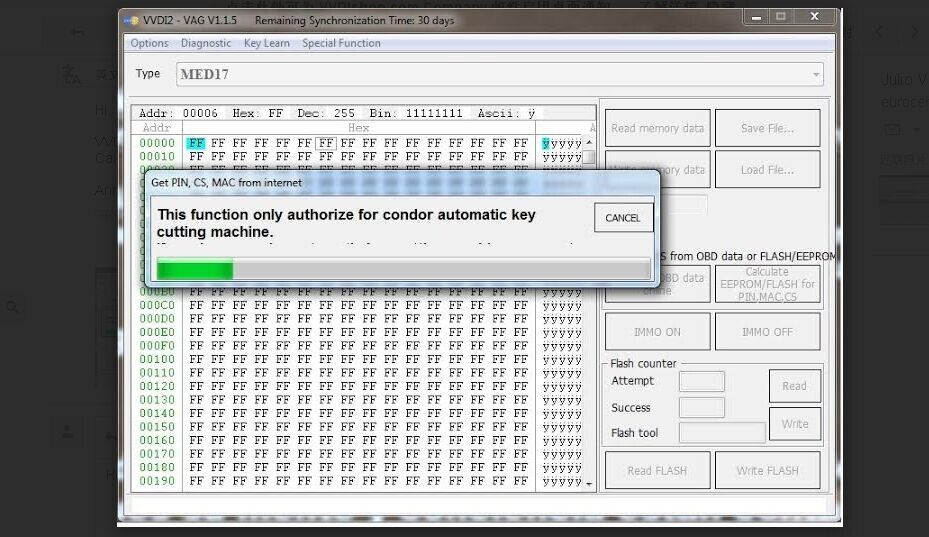Click the Flash counter Read button
This screenshot has width=929, height=537.
click(x=795, y=386)
